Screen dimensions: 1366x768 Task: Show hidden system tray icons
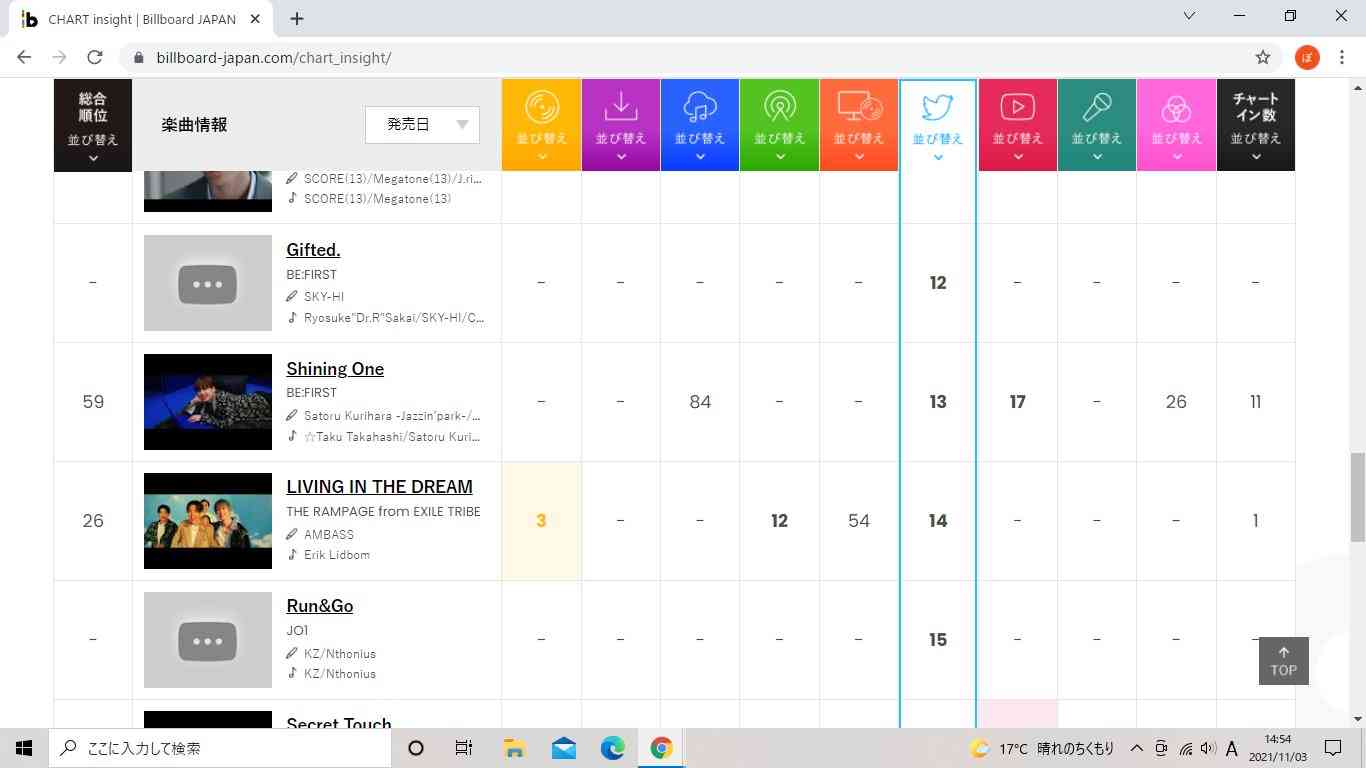tap(1137, 748)
